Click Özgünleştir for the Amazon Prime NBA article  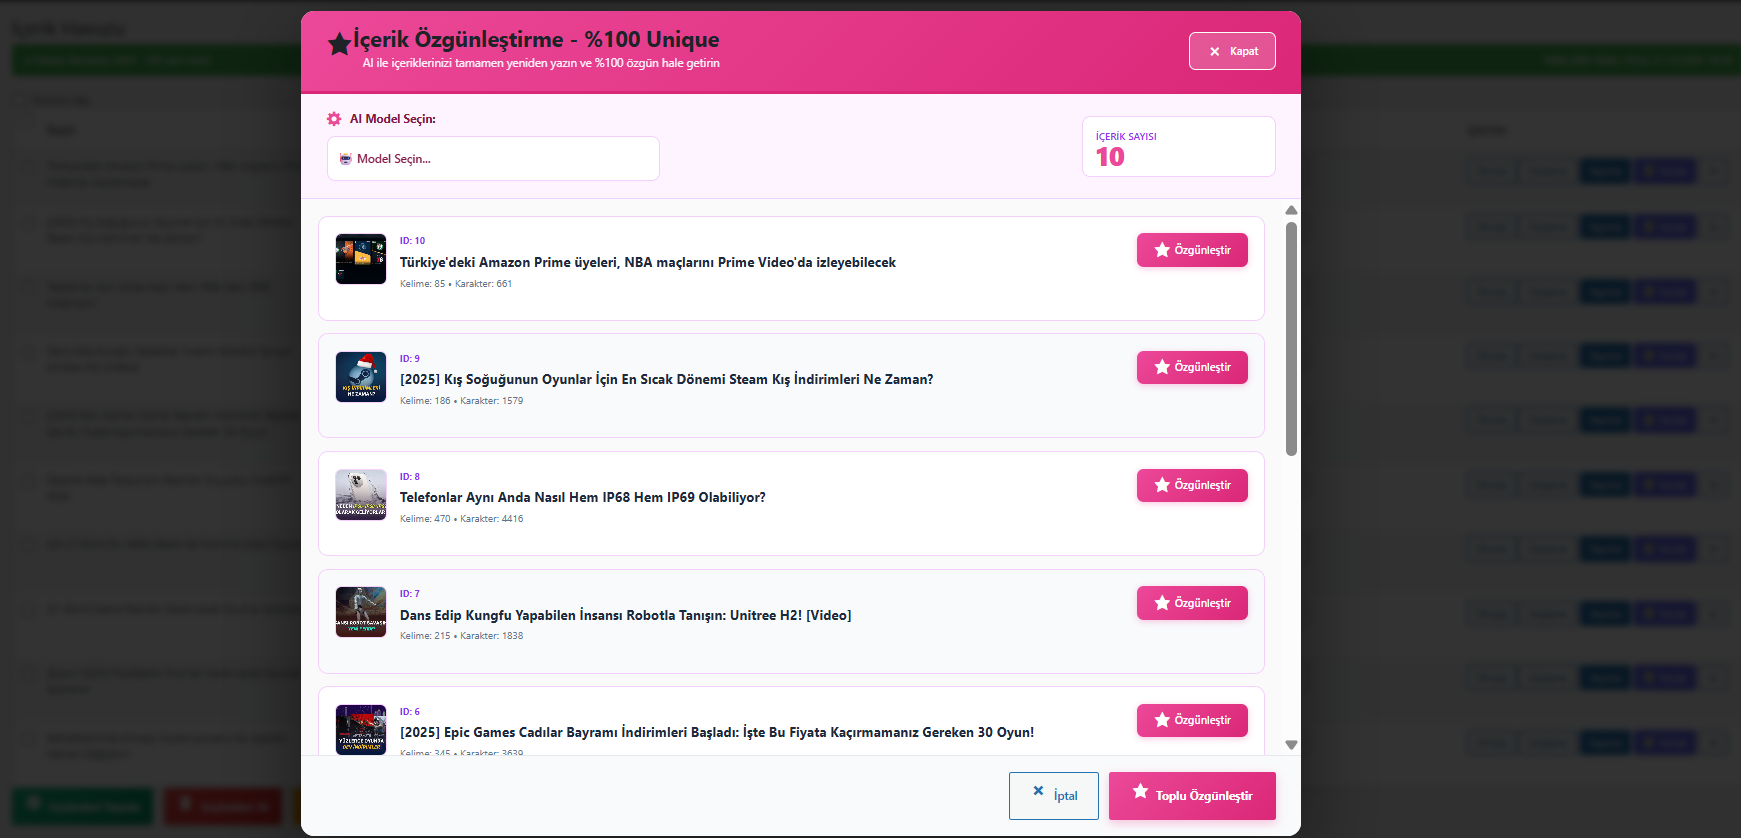click(1192, 250)
